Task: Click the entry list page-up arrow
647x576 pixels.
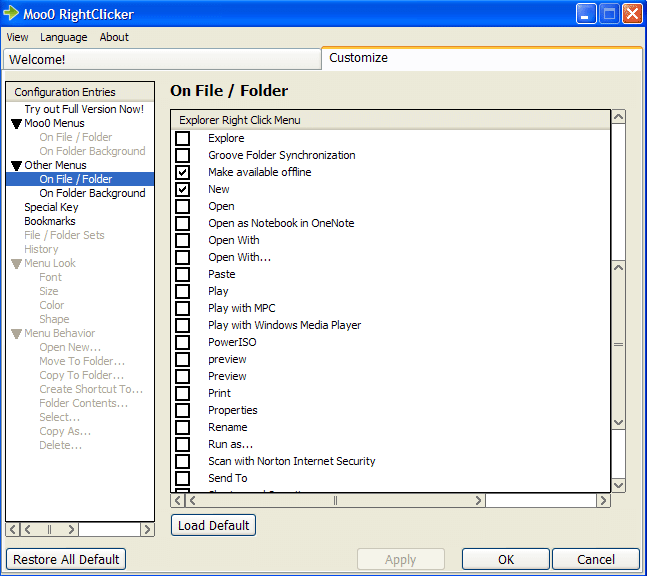Action: [x=618, y=267]
